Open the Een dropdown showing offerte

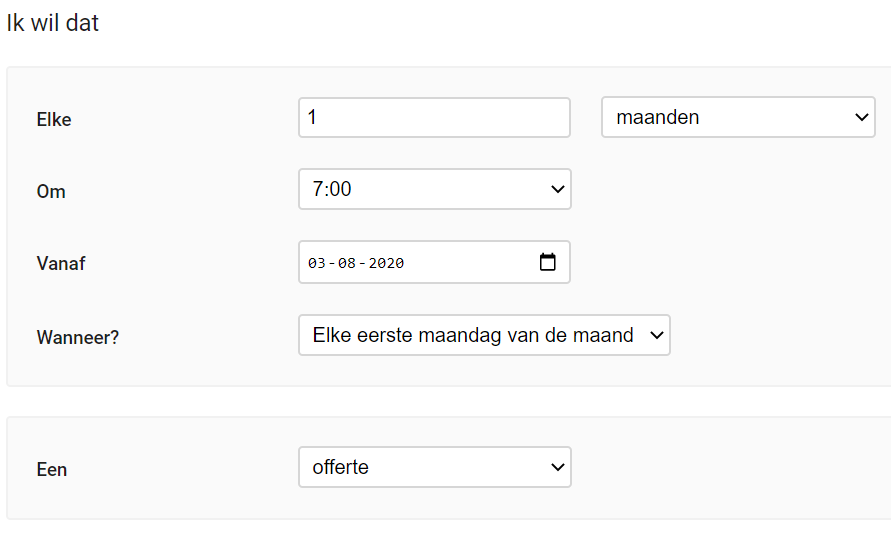tap(434, 467)
